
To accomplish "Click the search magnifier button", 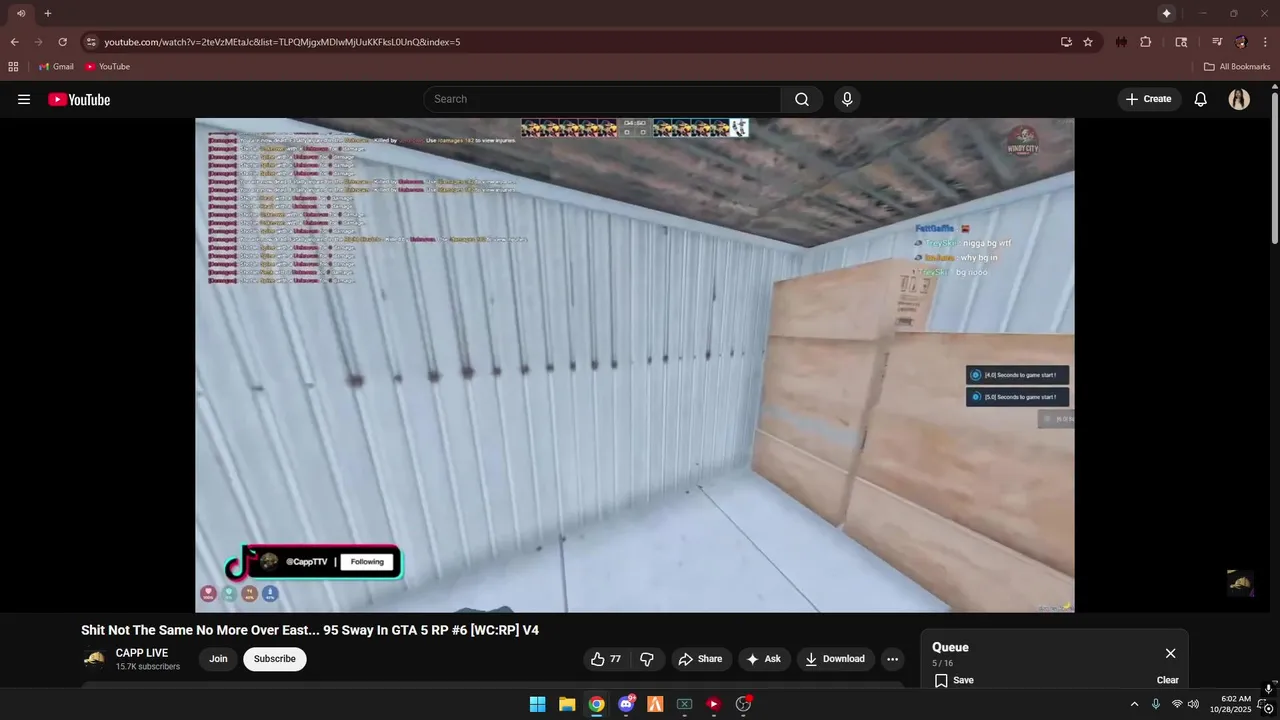I will (802, 99).
